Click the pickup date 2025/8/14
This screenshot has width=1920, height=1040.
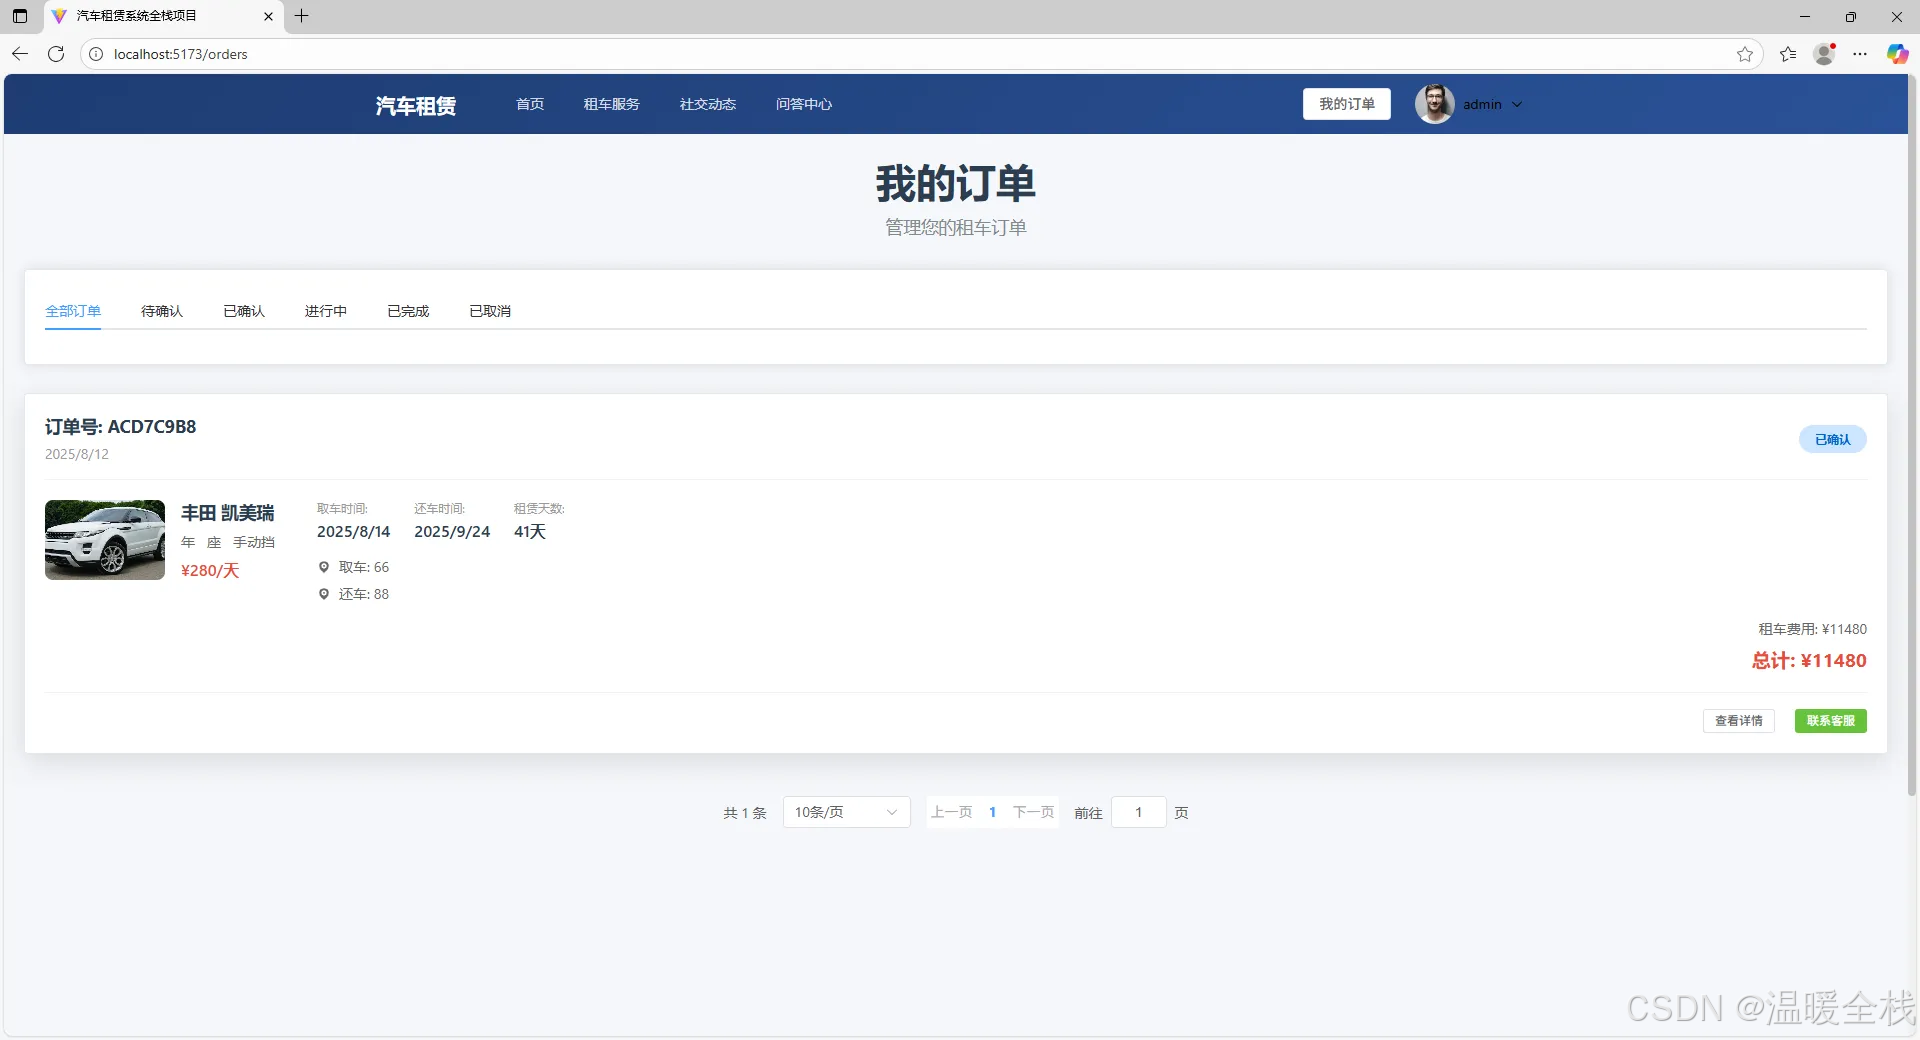(x=353, y=531)
